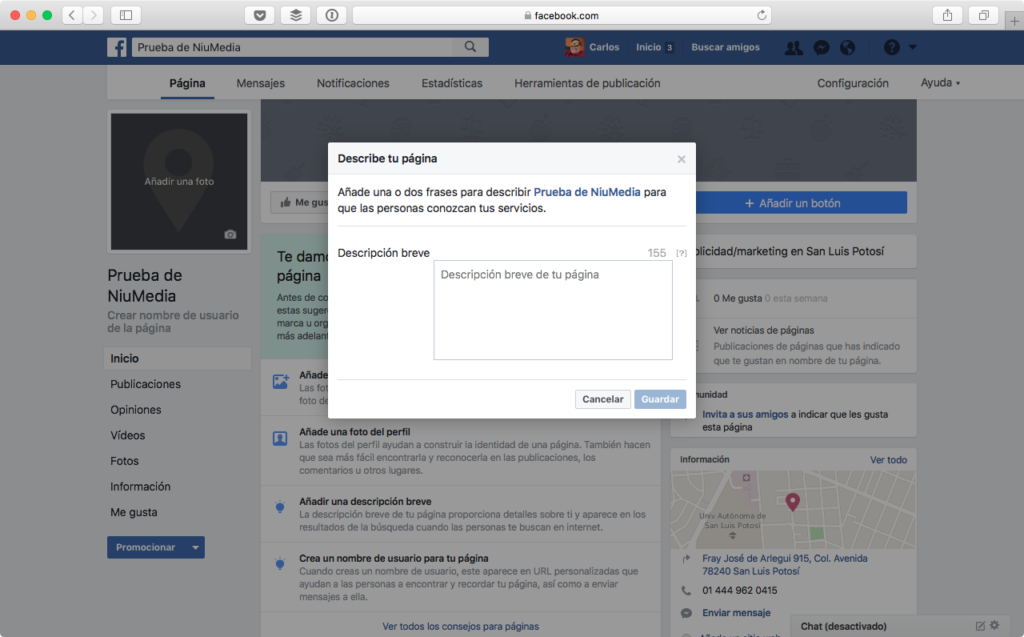The image size is (1024, 637).
Task: Click the [?] help next to character count
Action: 681,253
